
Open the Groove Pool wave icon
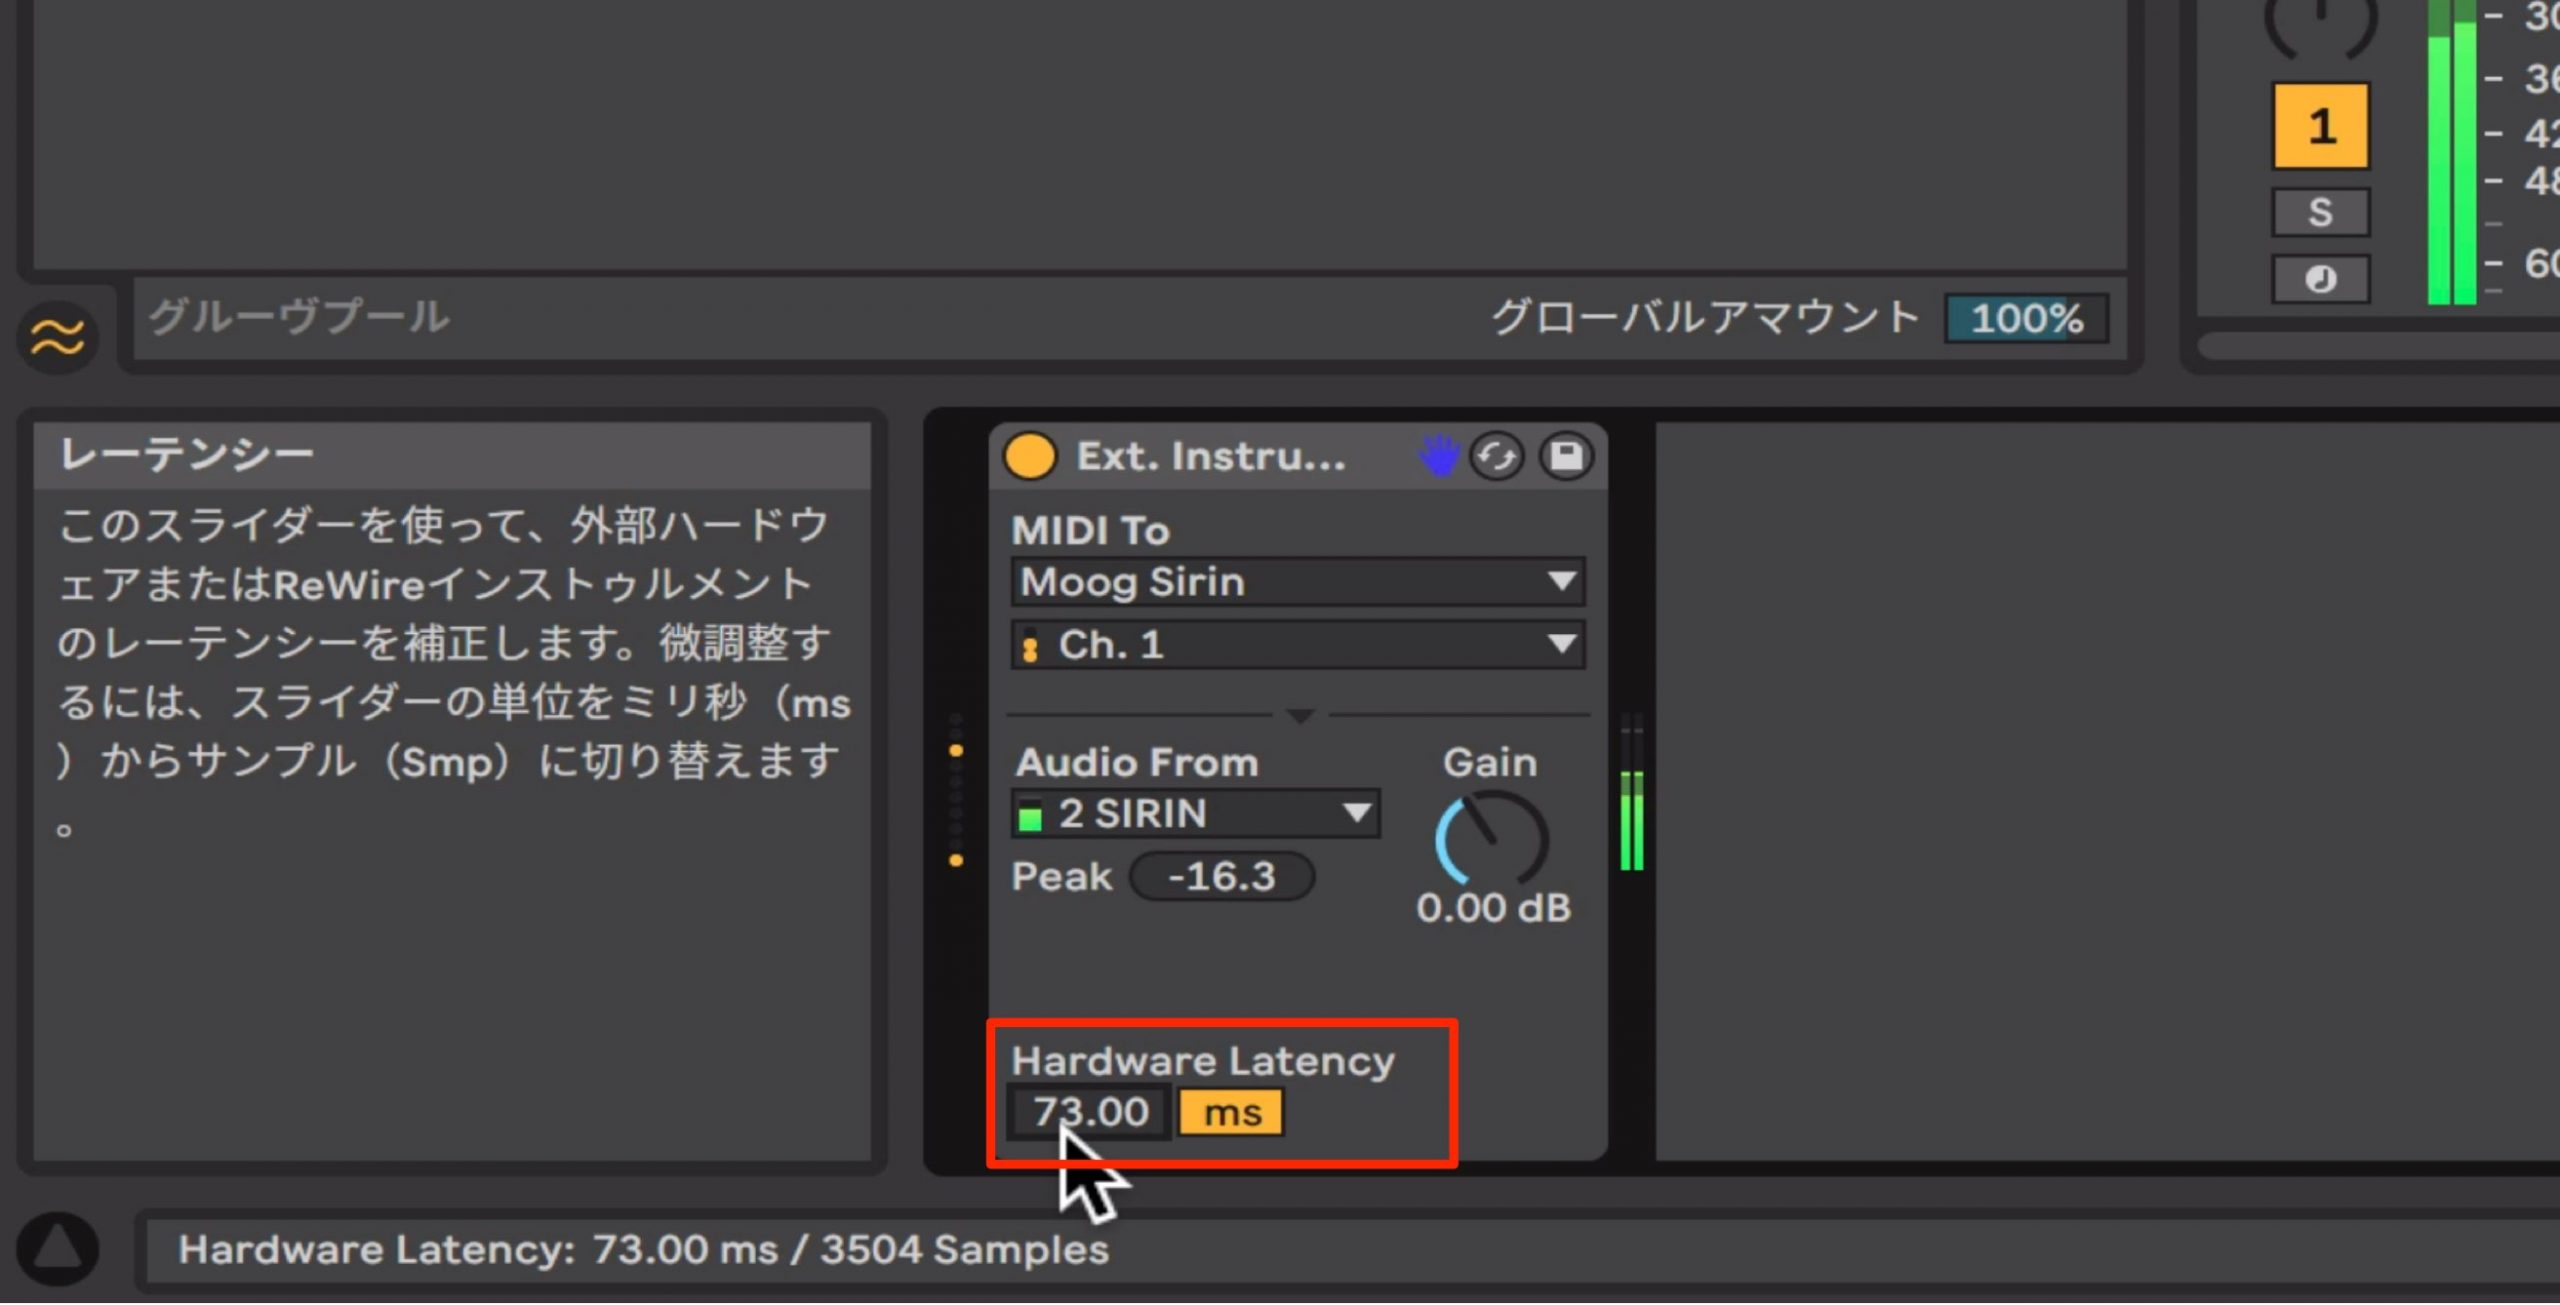(x=58, y=337)
